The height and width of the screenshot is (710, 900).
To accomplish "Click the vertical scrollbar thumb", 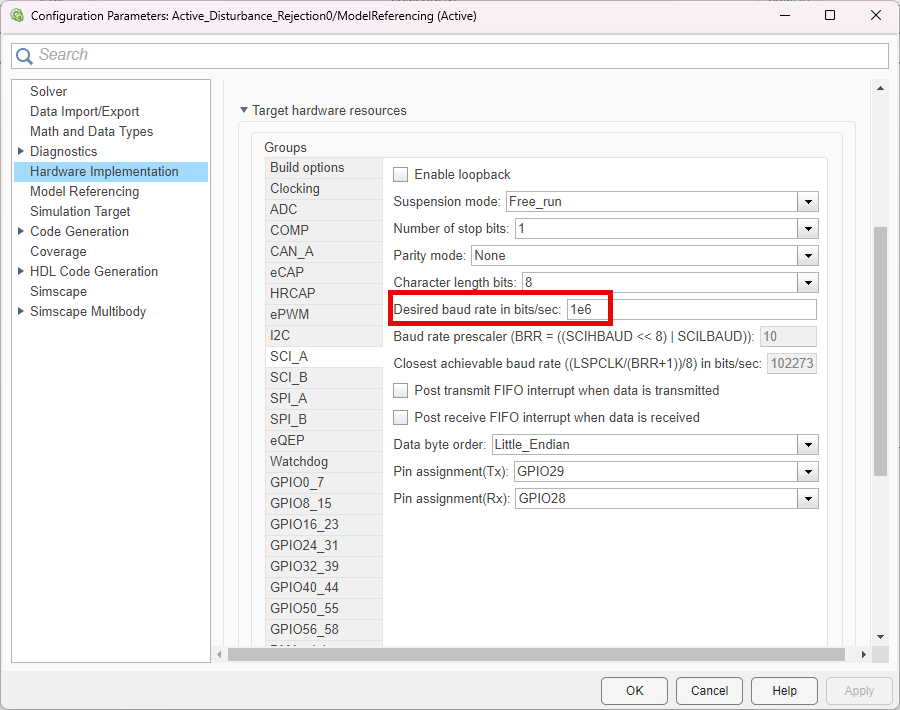I will (x=880, y=351).
